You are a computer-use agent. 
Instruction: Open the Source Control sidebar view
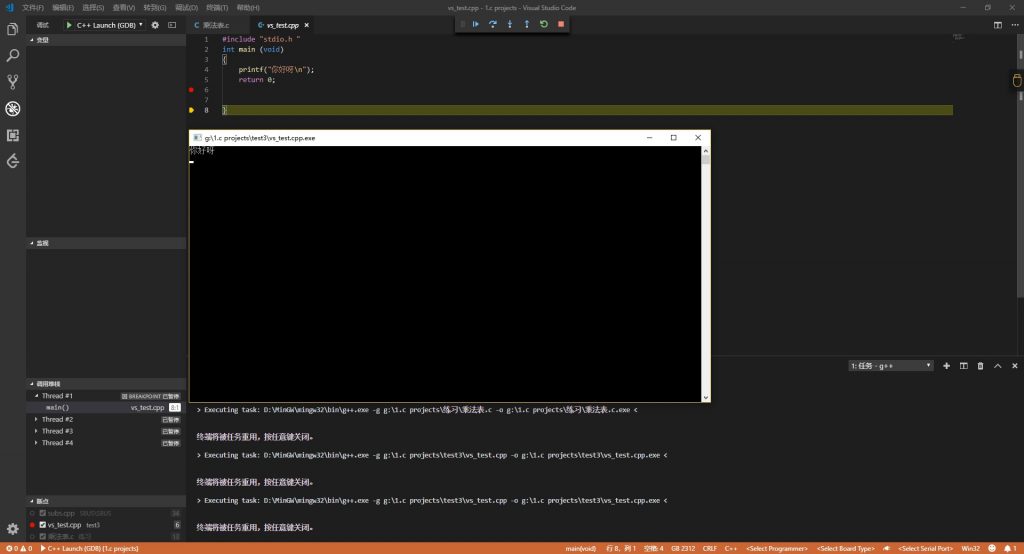pos(13,82)
